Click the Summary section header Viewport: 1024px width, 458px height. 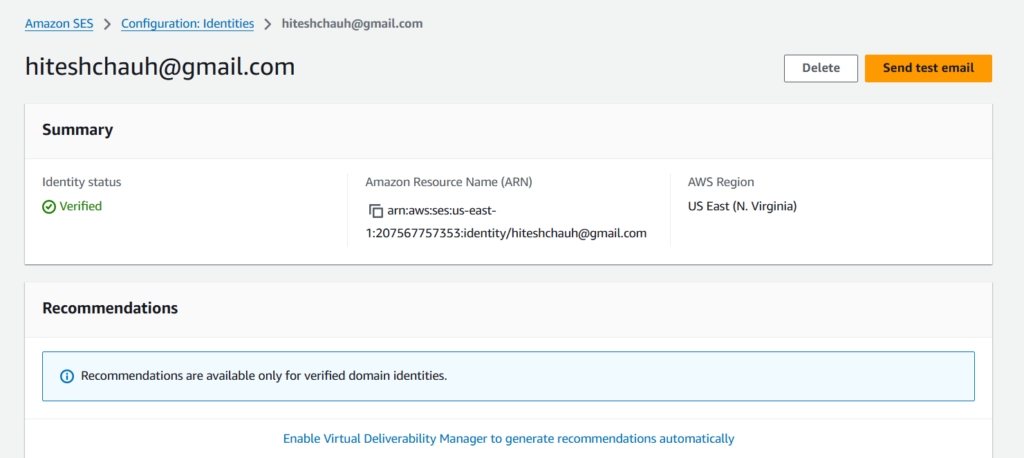(x=77, y=130)
